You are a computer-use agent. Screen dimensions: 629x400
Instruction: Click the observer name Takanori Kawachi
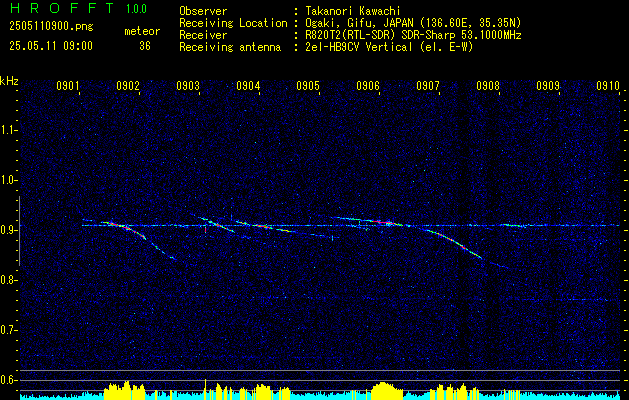[353, 11]
